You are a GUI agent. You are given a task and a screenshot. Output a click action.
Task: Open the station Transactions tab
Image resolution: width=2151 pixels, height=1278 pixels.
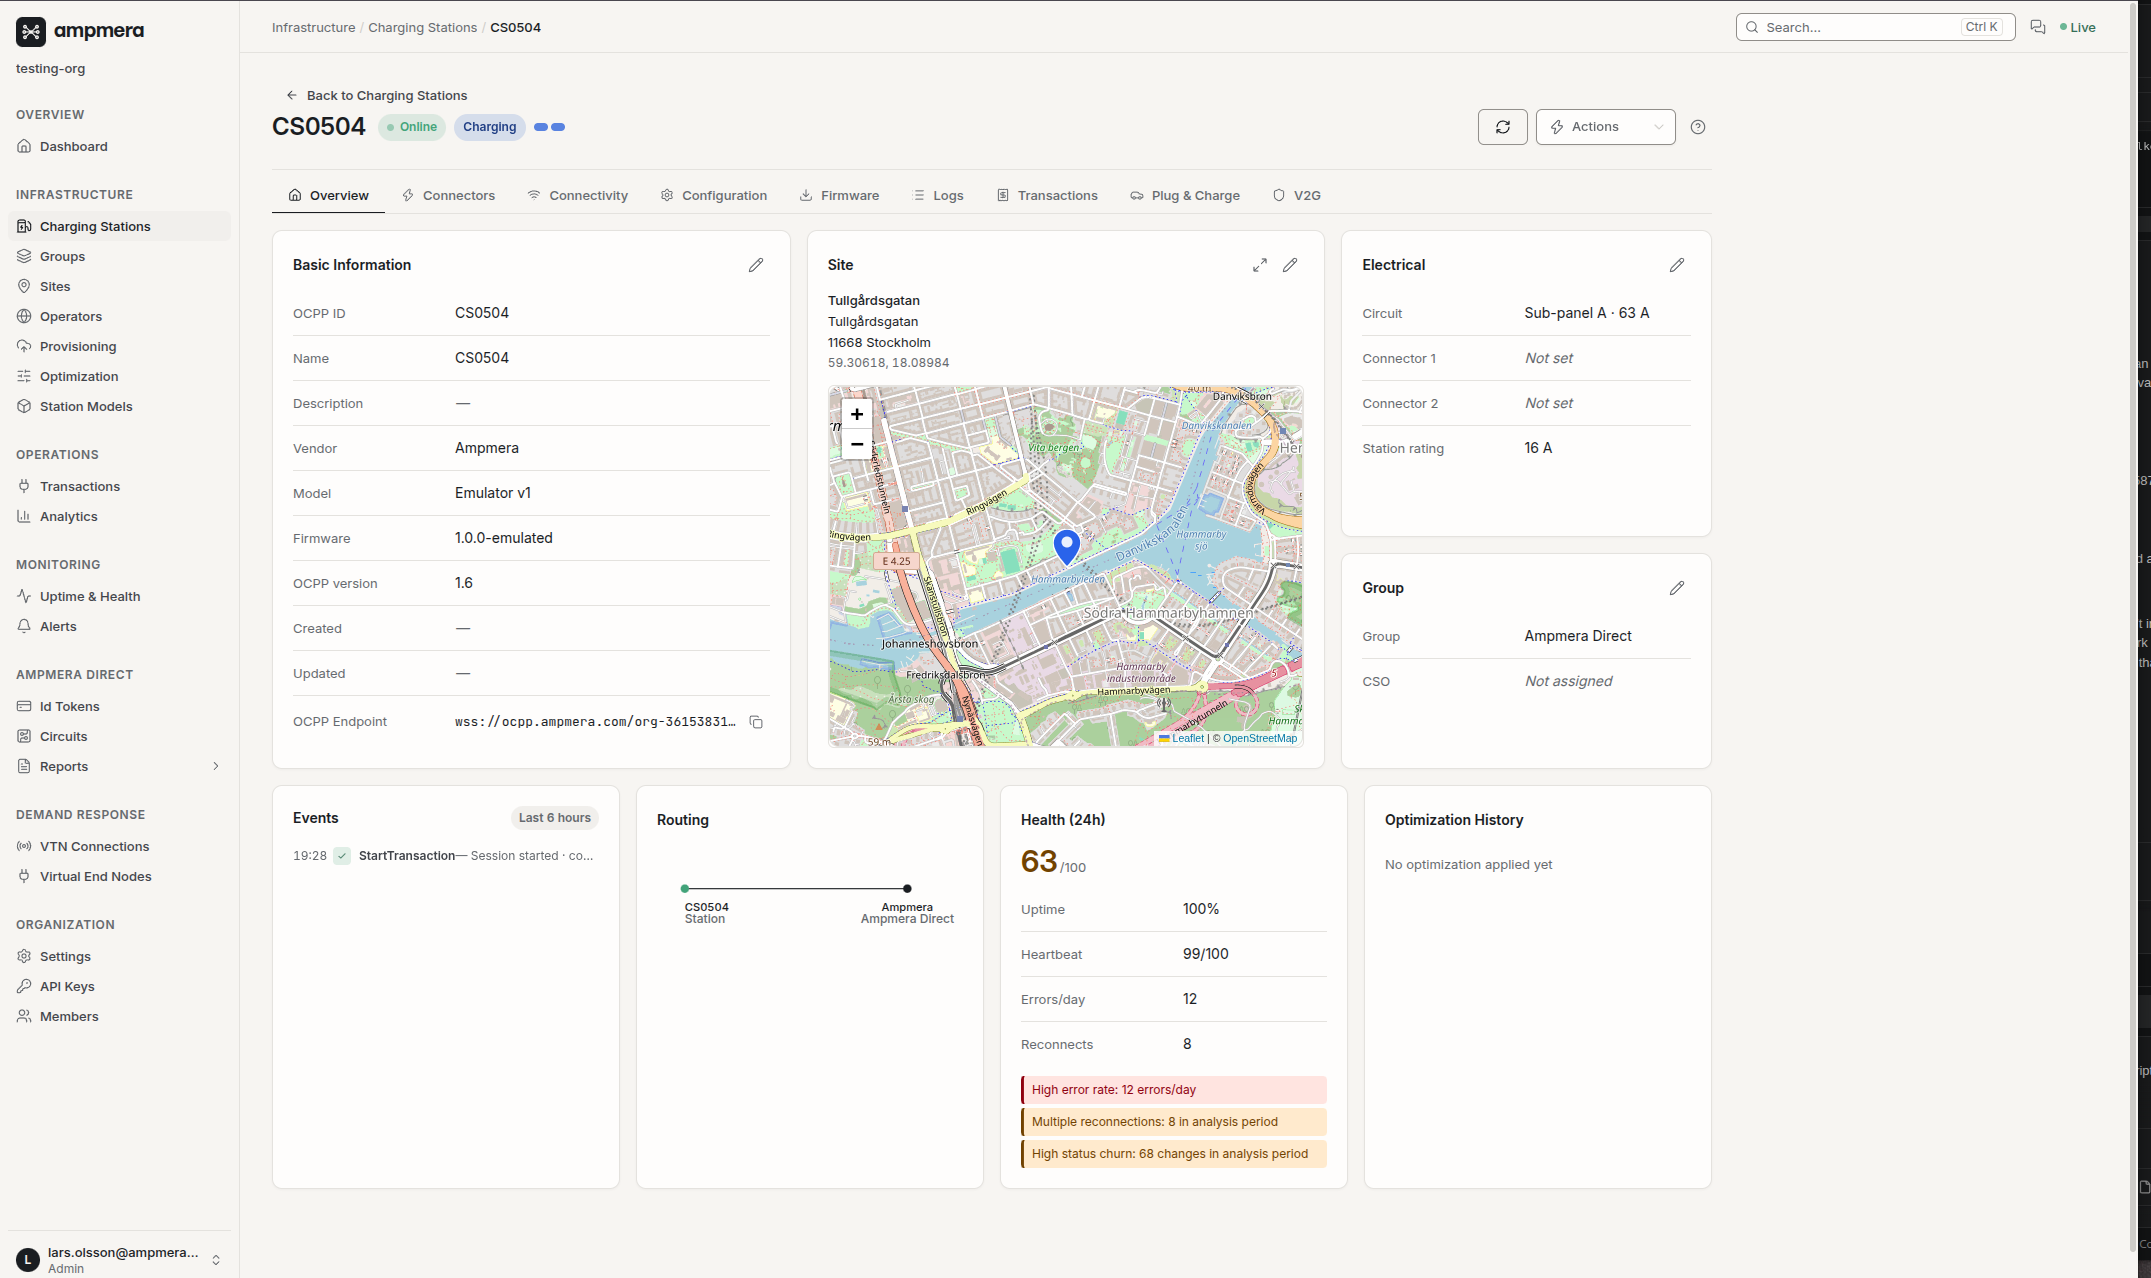pos(1047,195)
